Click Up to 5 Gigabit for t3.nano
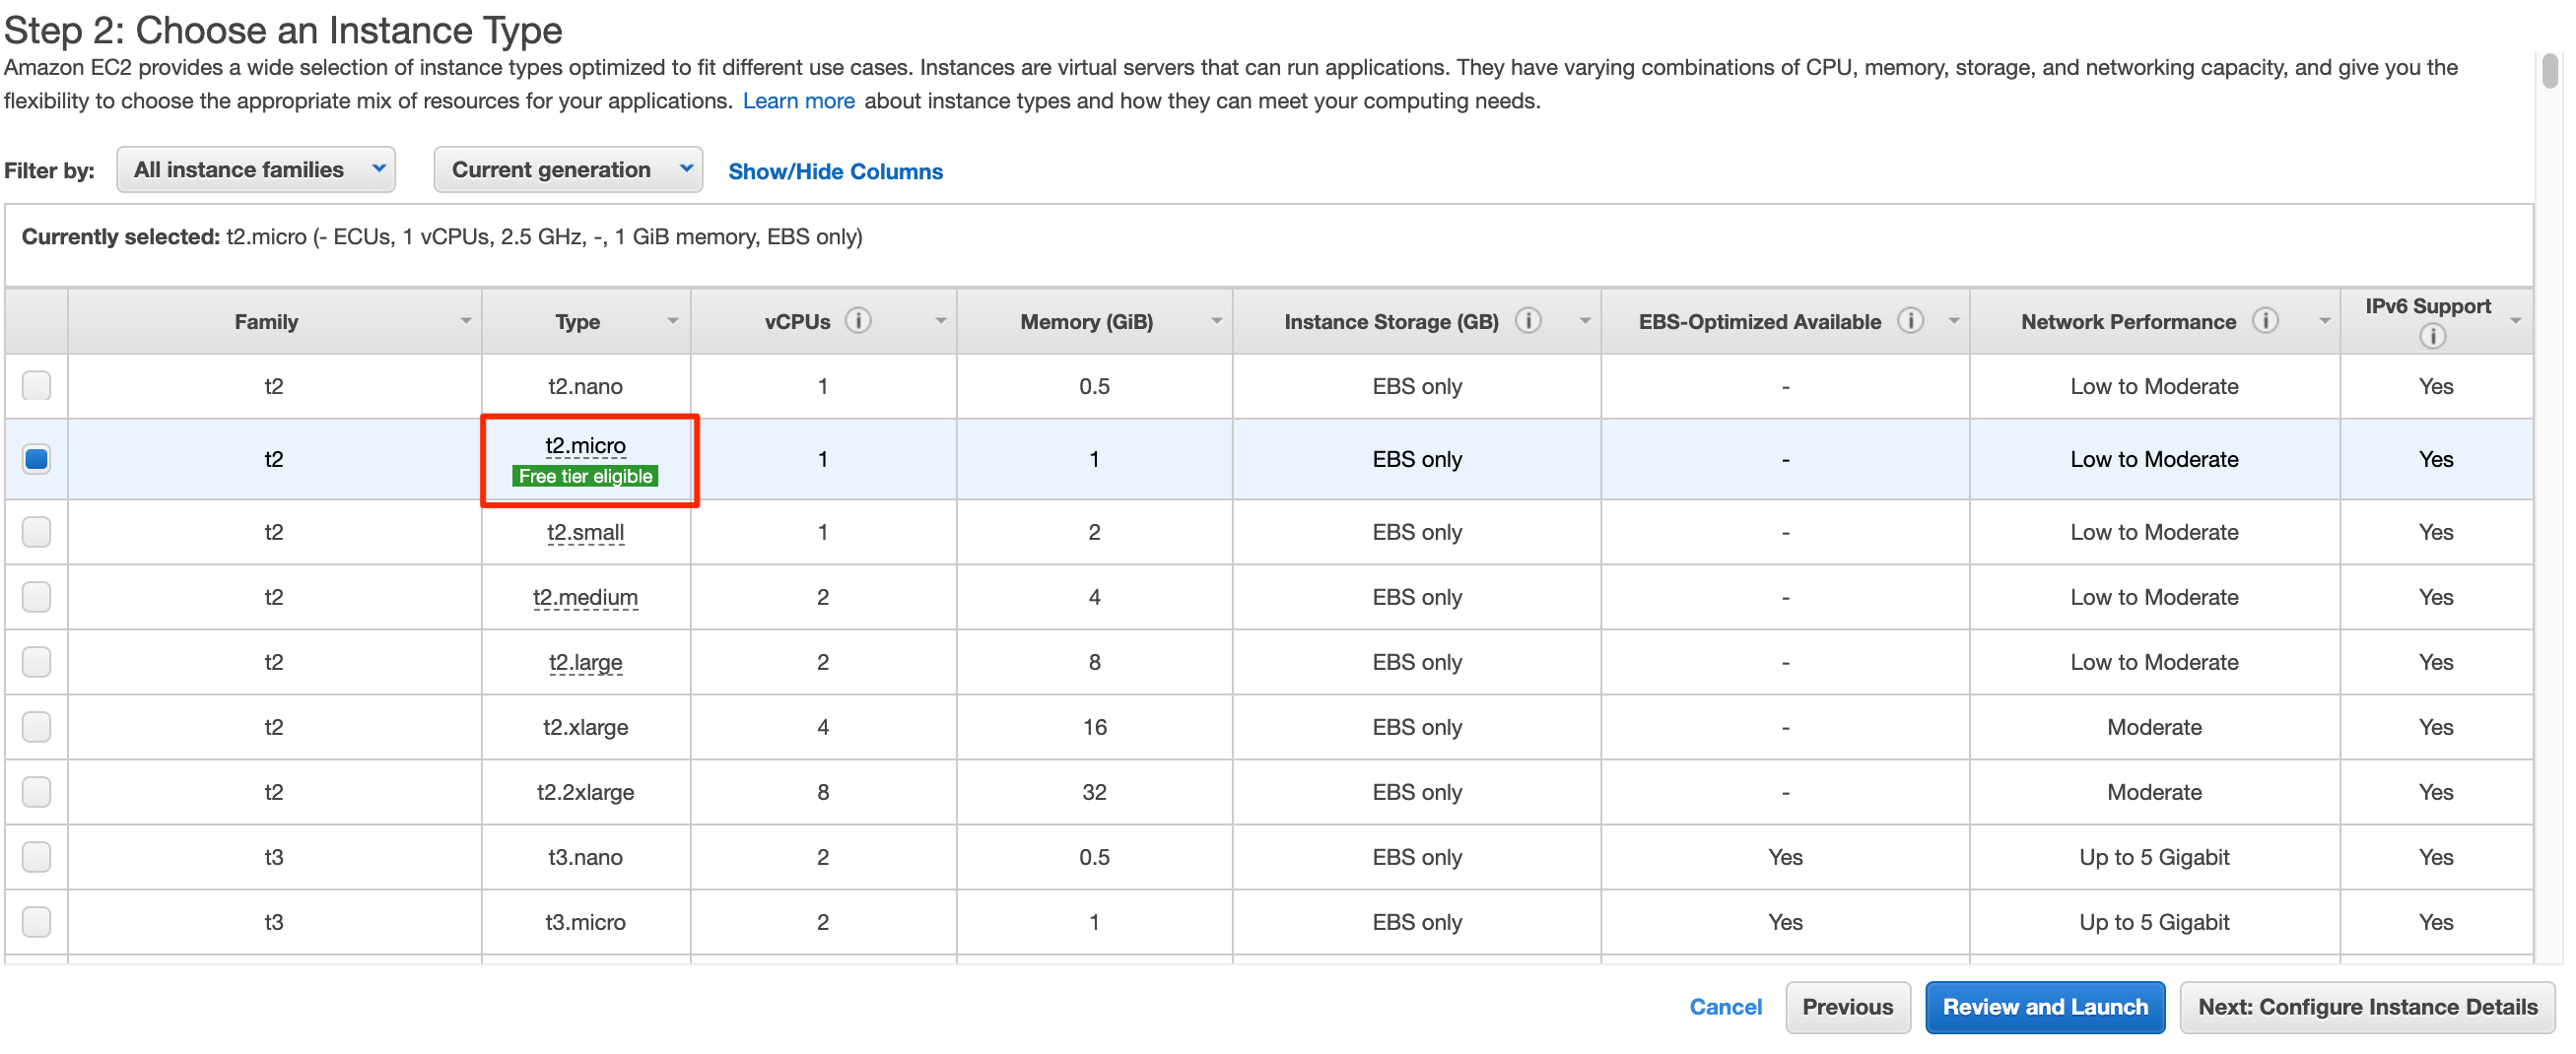 [2154, 857]
